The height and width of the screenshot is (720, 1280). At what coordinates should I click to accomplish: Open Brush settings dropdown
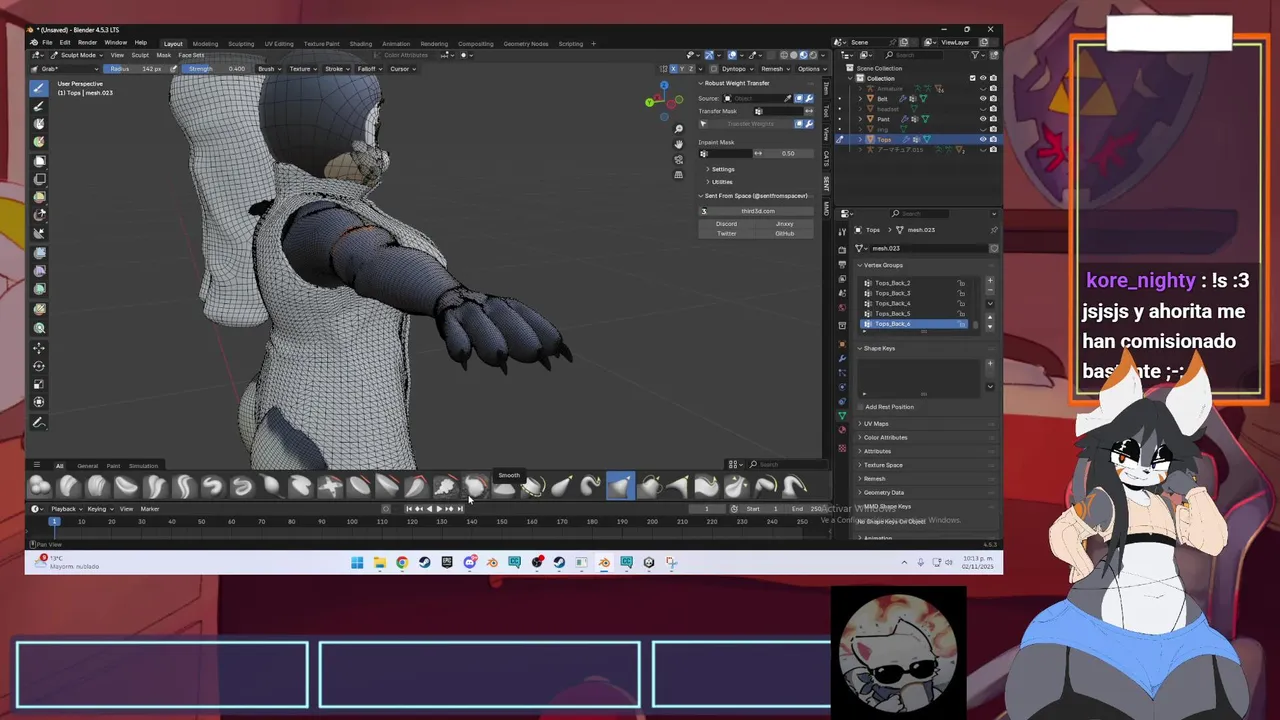pos(268,69)
